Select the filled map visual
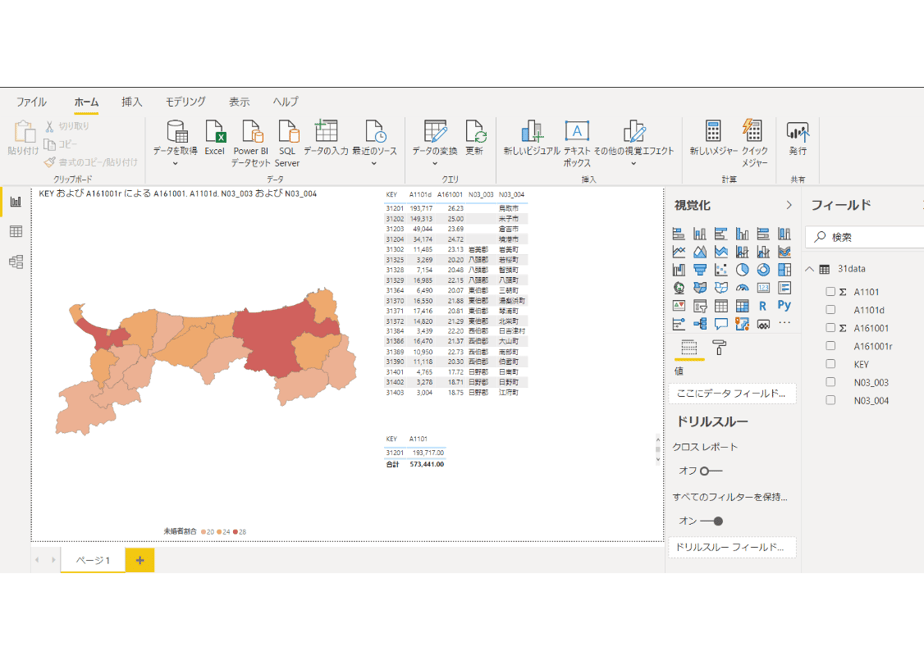 coord(699,288)
